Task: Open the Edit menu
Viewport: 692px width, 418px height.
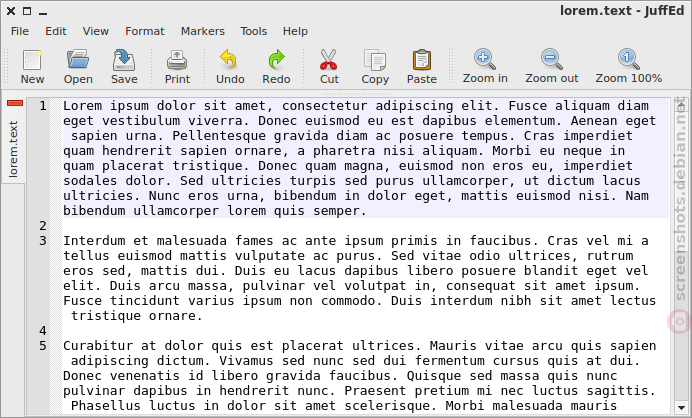Action: 56,31
